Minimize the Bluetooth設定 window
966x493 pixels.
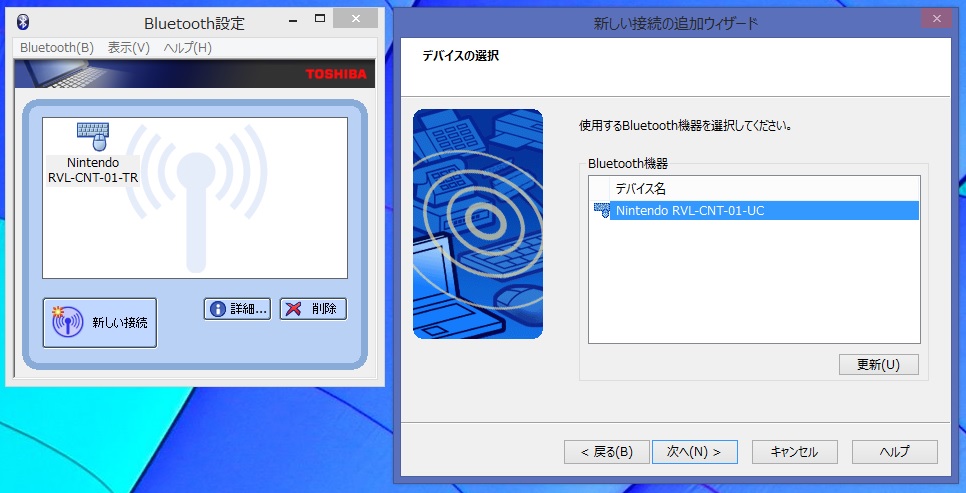click(292, 19)
